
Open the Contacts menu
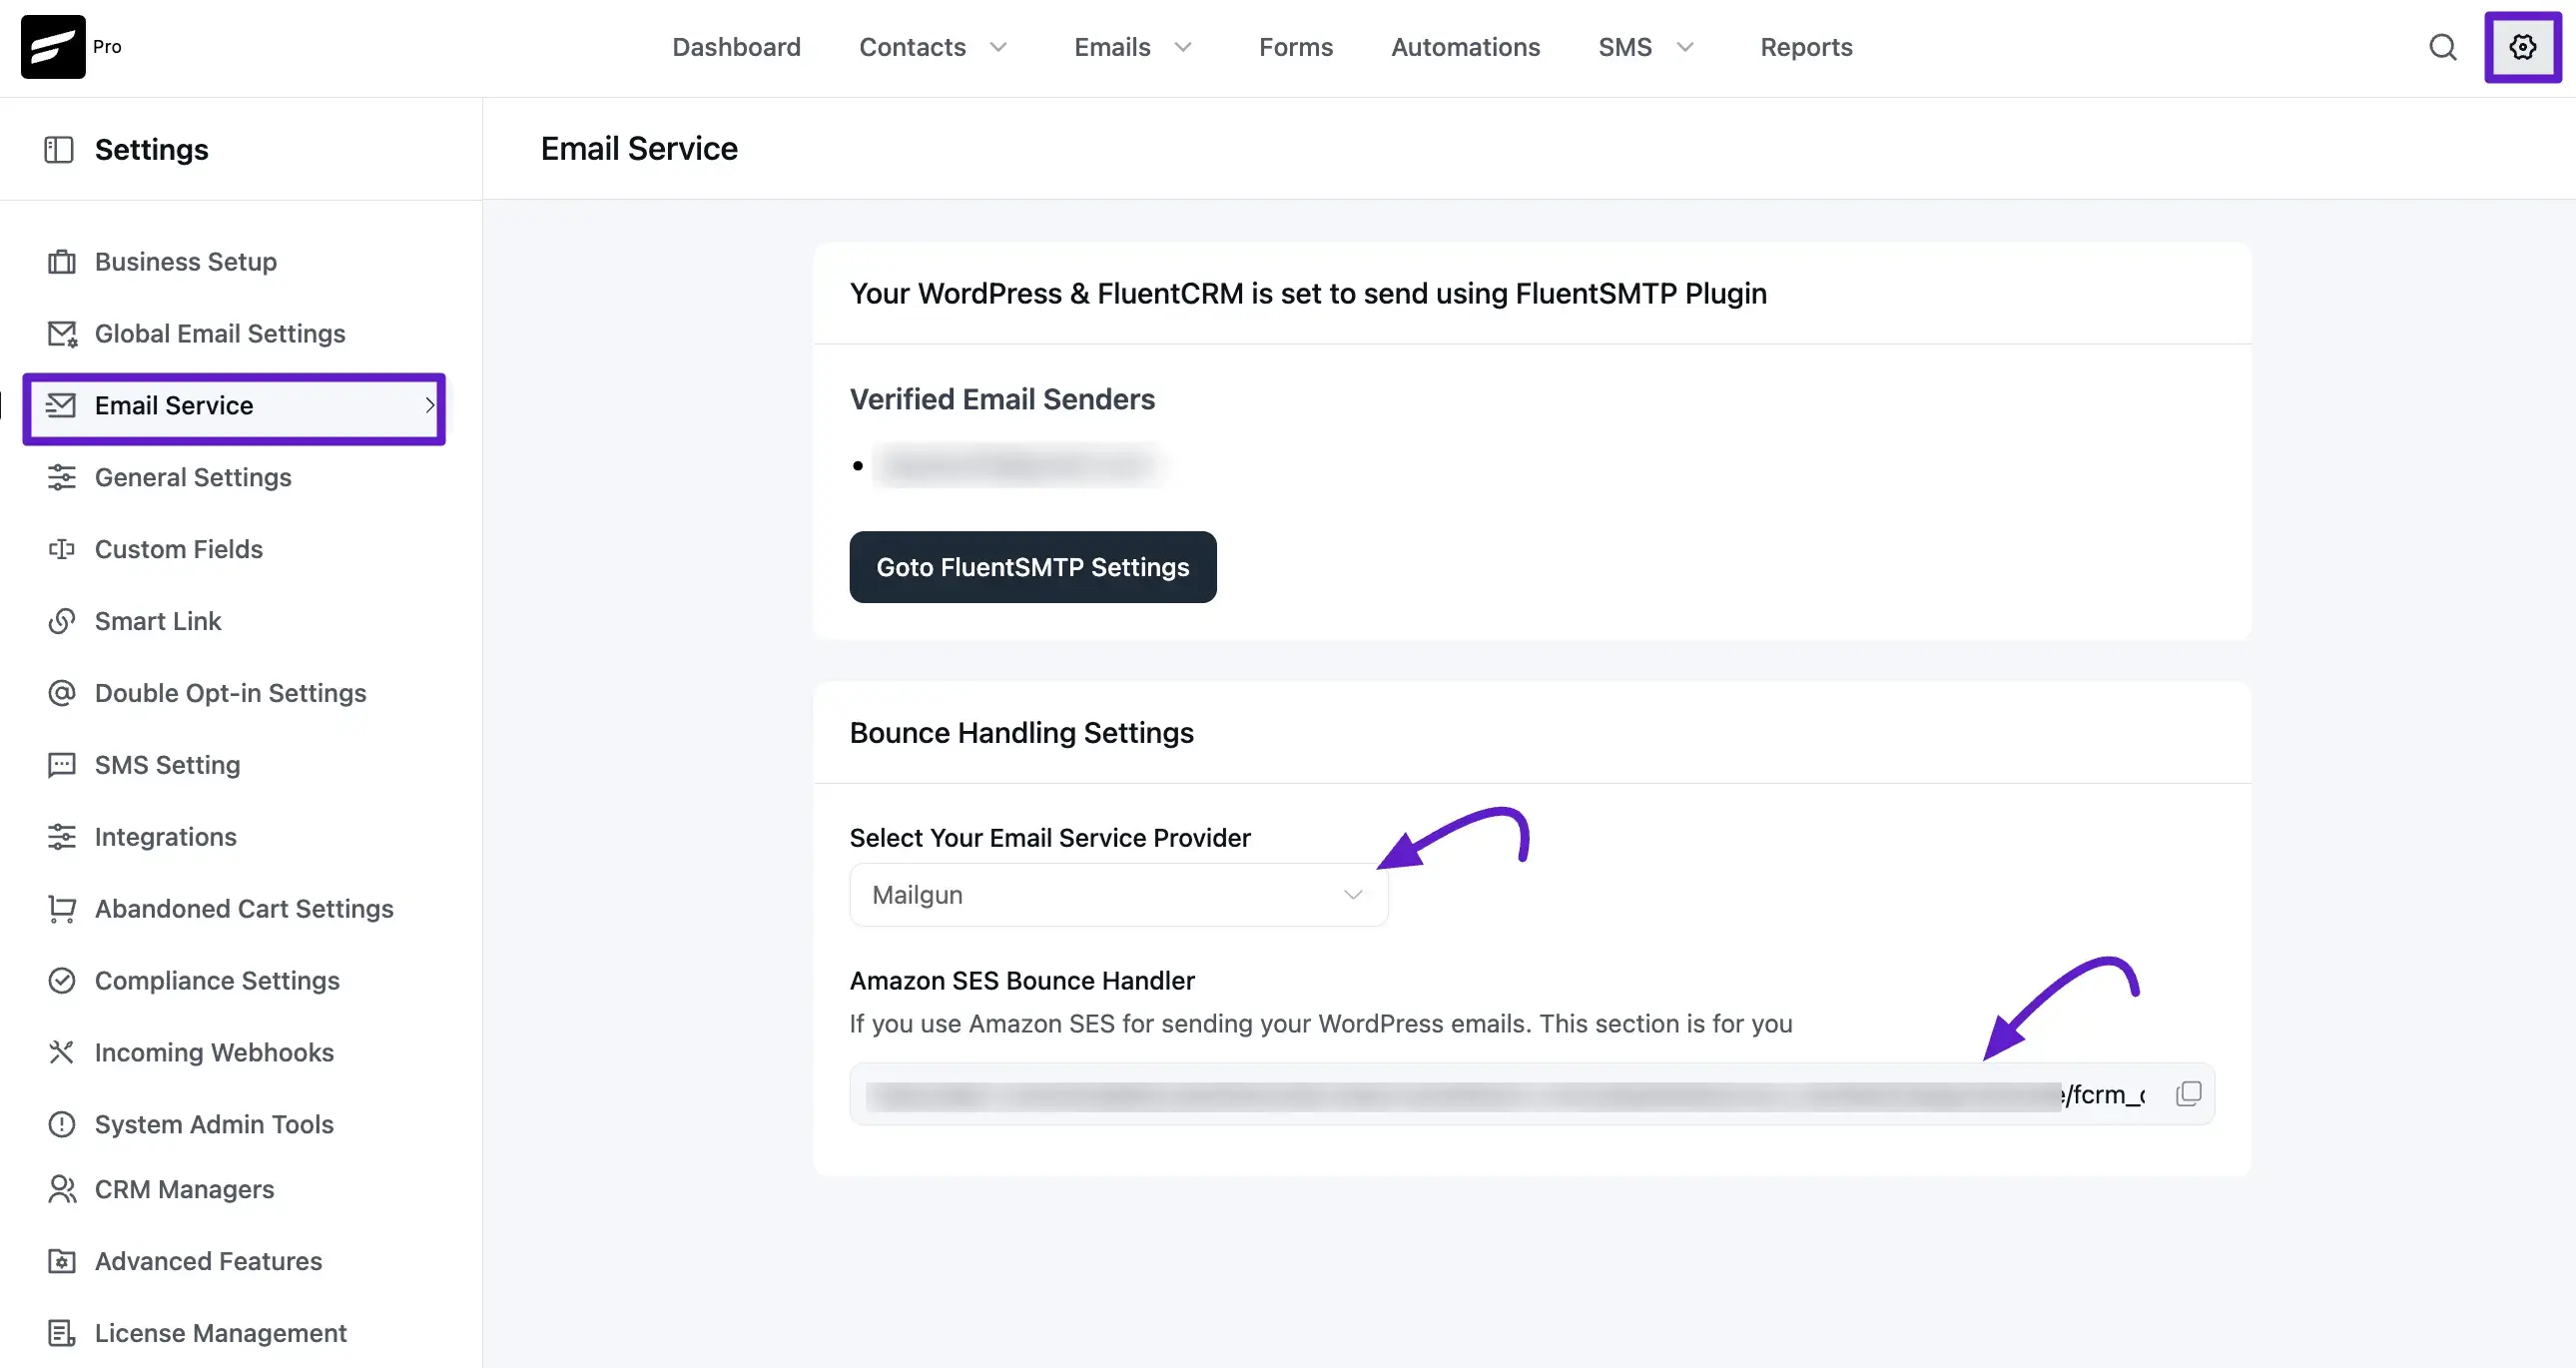(913, 47)
